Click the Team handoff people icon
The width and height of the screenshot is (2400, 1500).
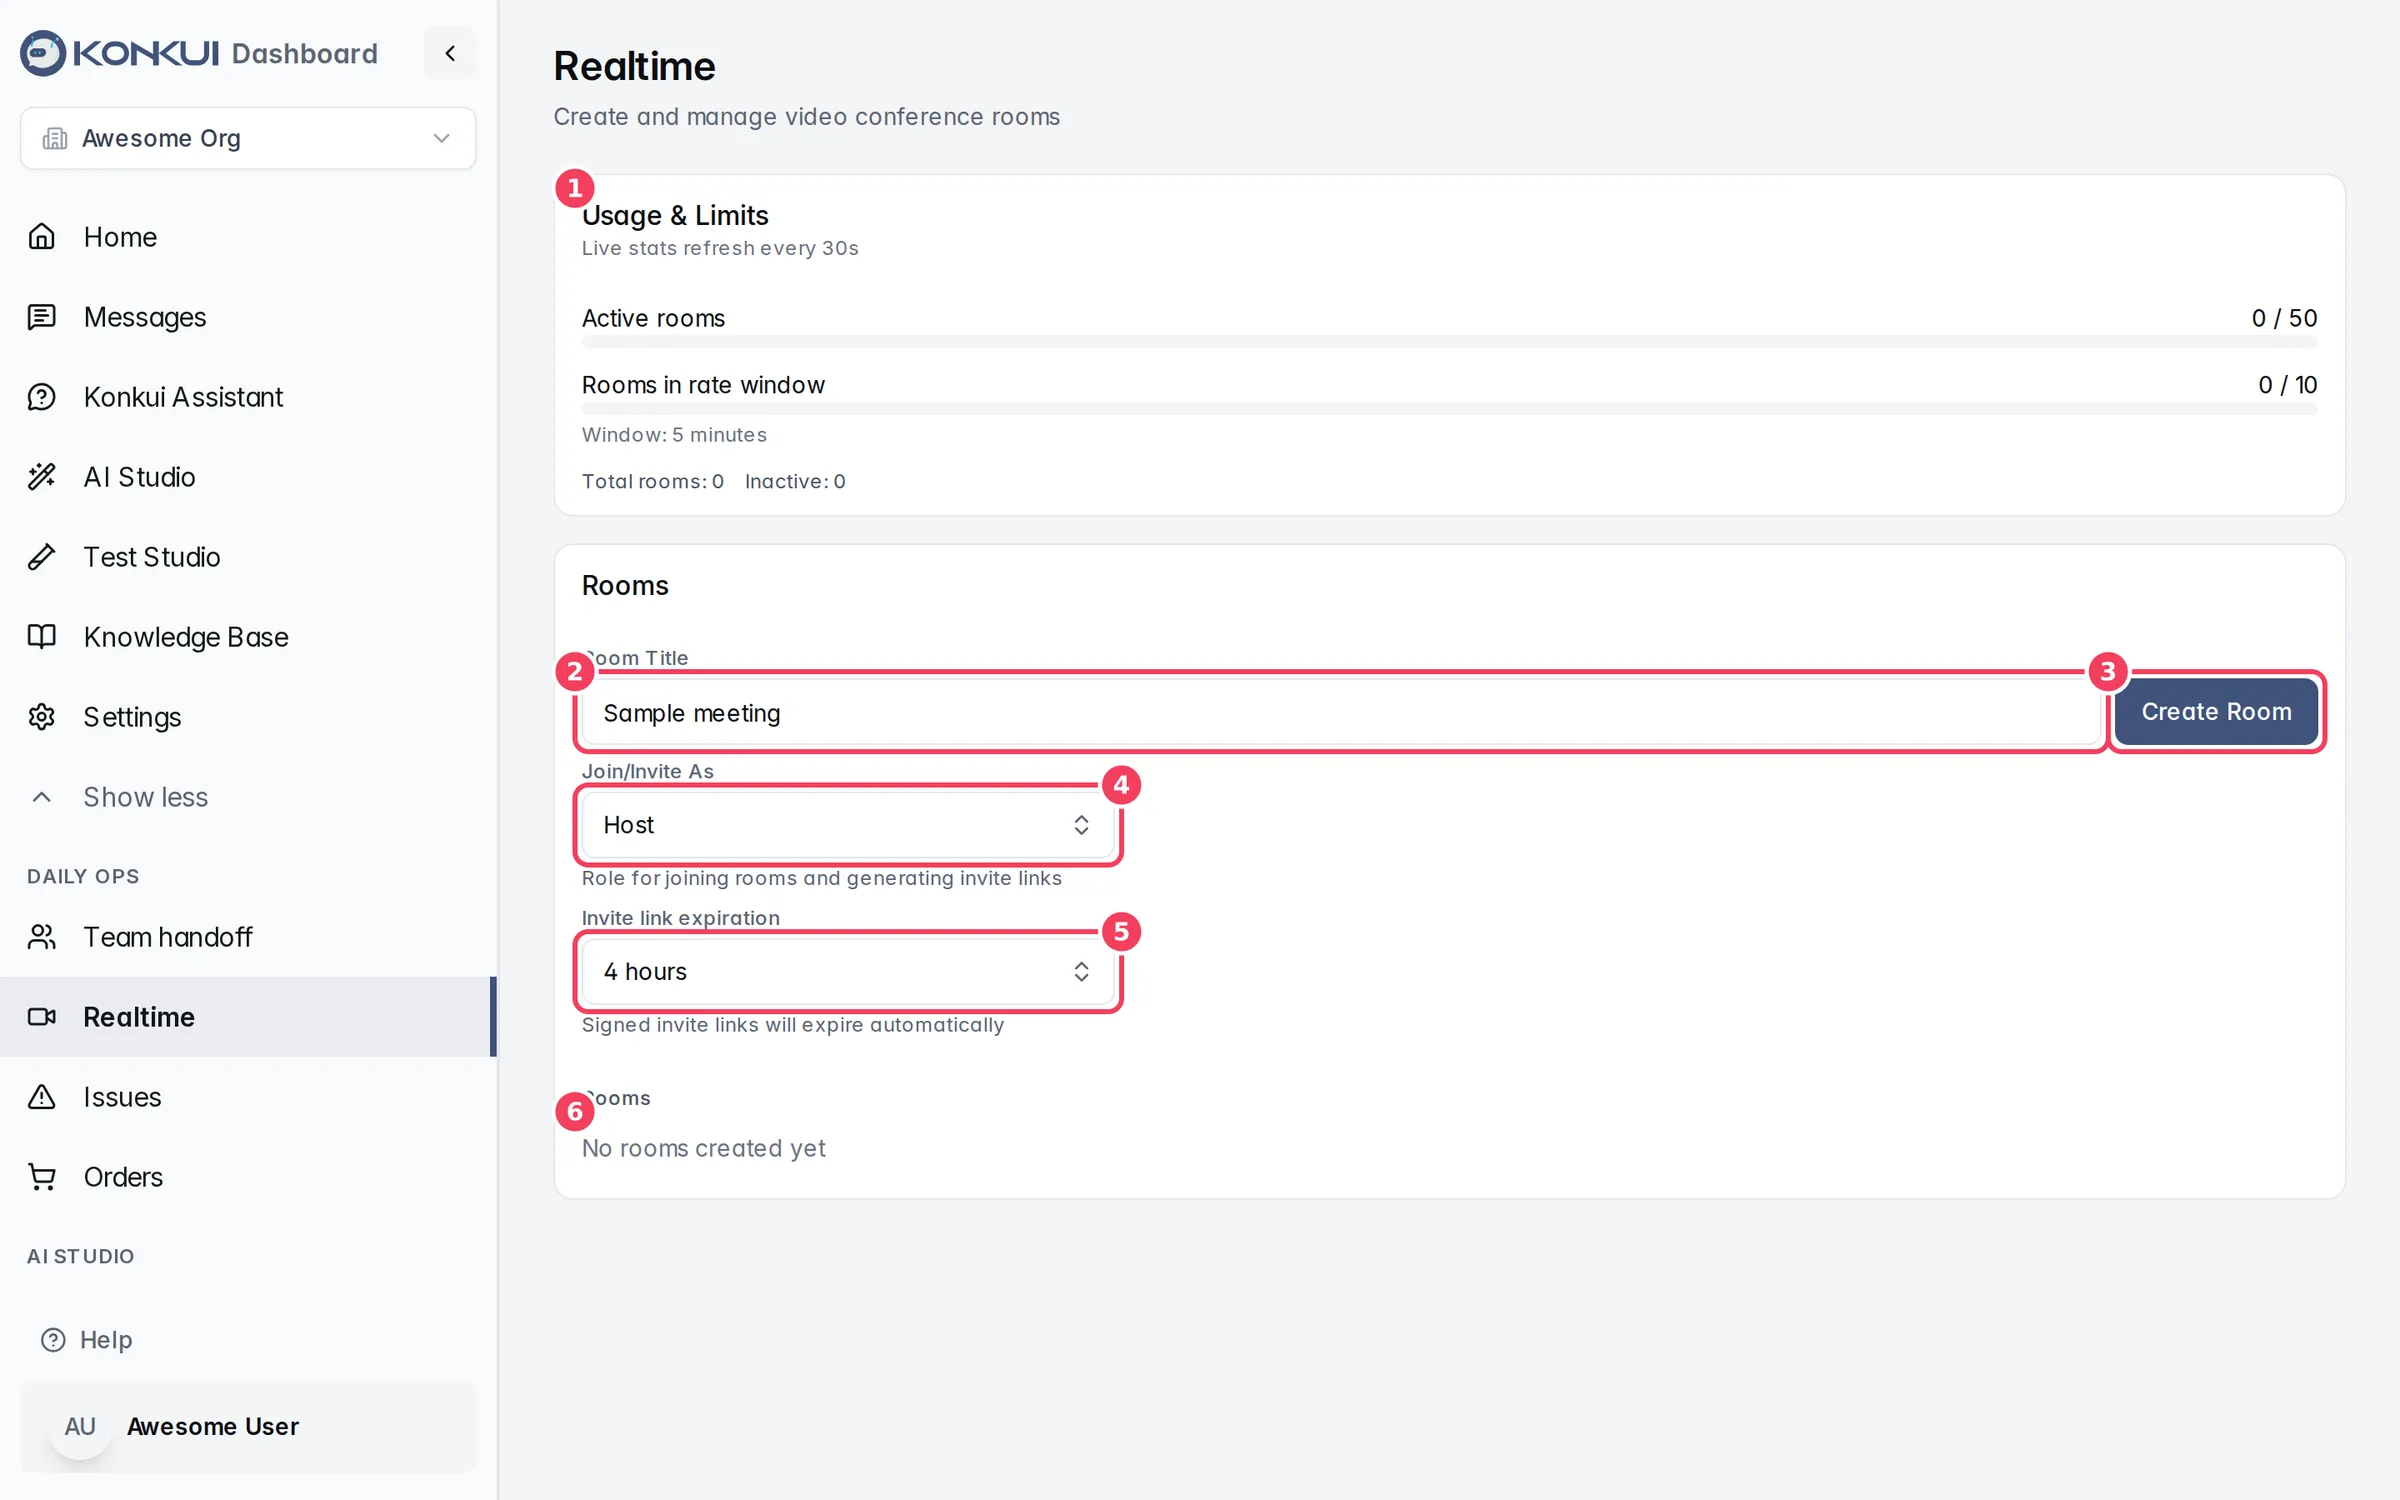42,937
